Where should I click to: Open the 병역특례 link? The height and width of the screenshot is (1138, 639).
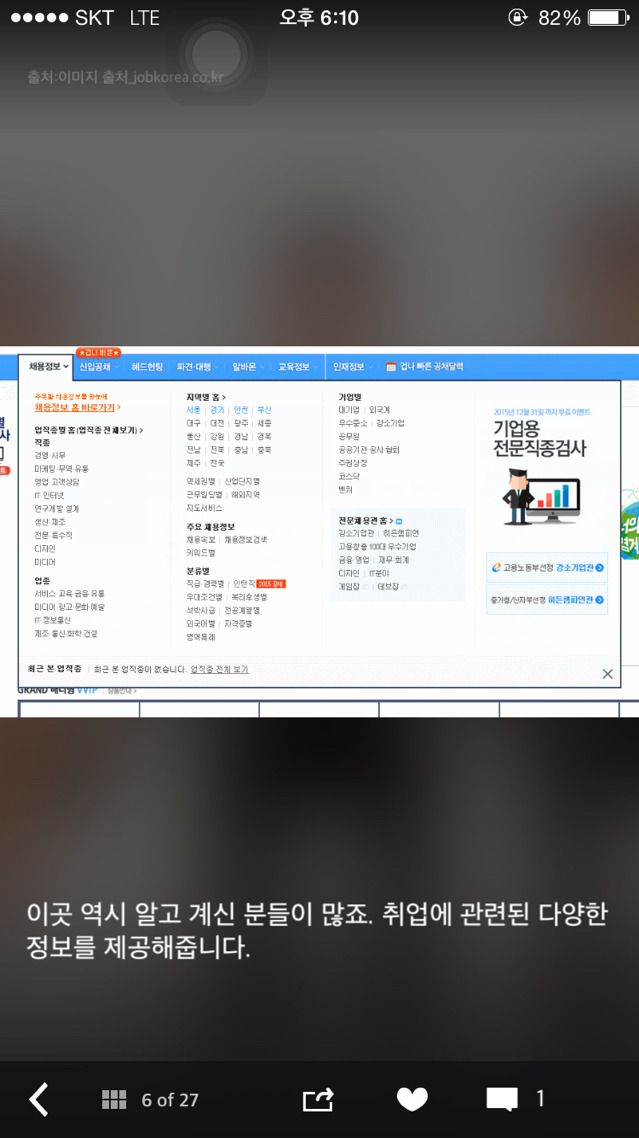coord(200,637)
